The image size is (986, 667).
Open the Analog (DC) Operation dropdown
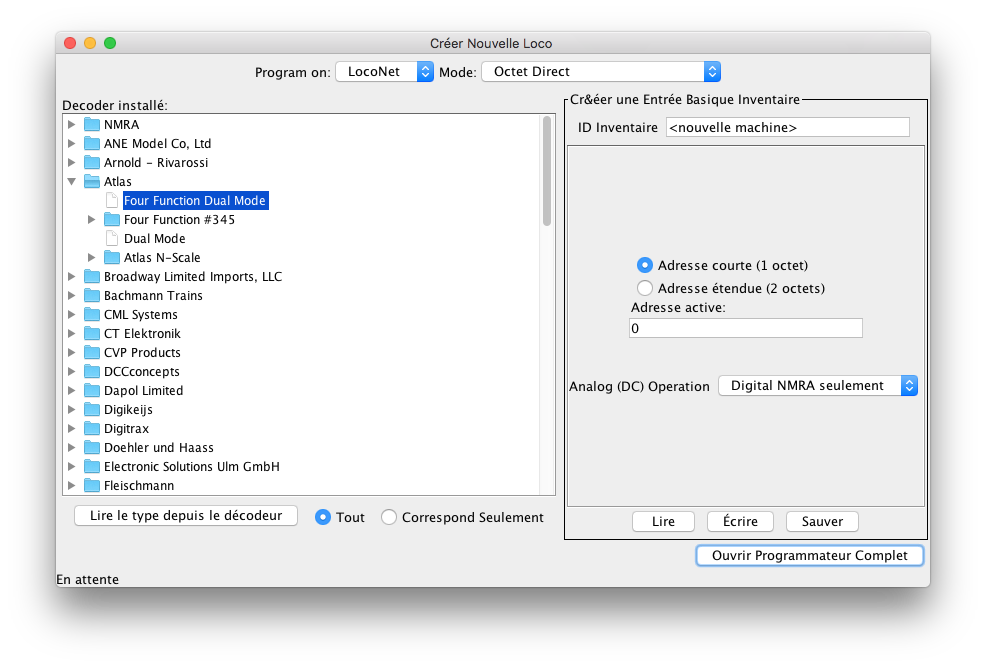[817, 386]
